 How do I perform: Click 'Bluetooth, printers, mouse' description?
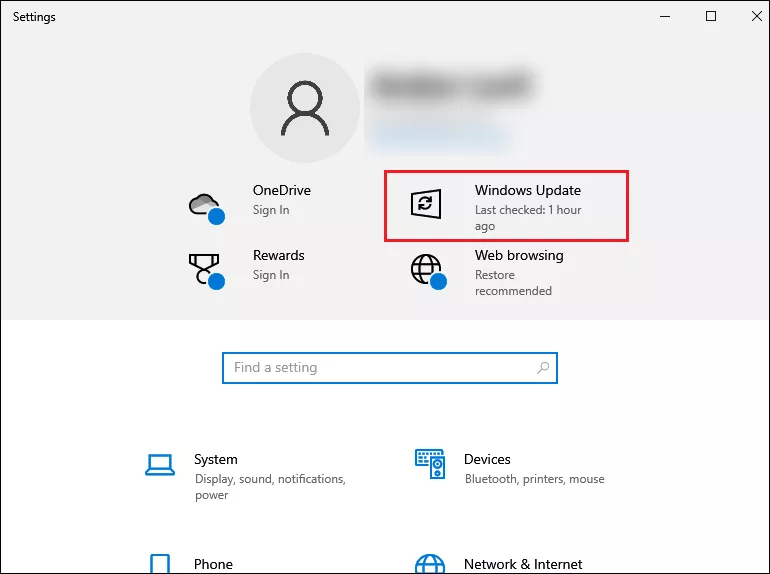[534, 479]
